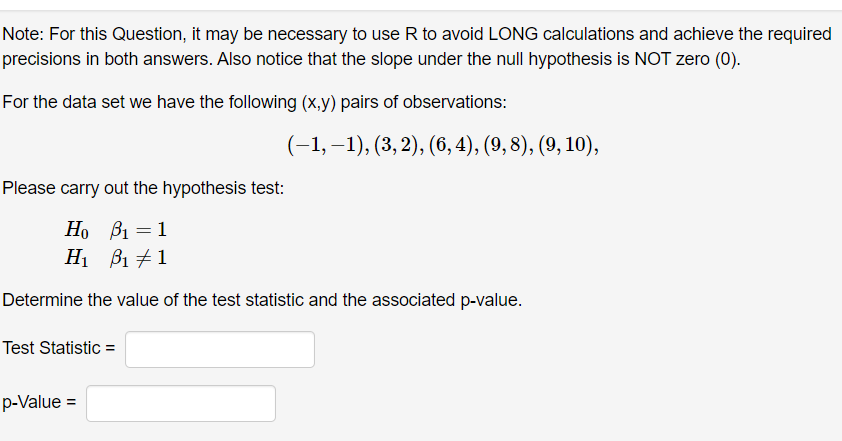The width and height of the screenshot is (842, 441).
Task: Click the word LONG in the note
Action: pos(513,34)
